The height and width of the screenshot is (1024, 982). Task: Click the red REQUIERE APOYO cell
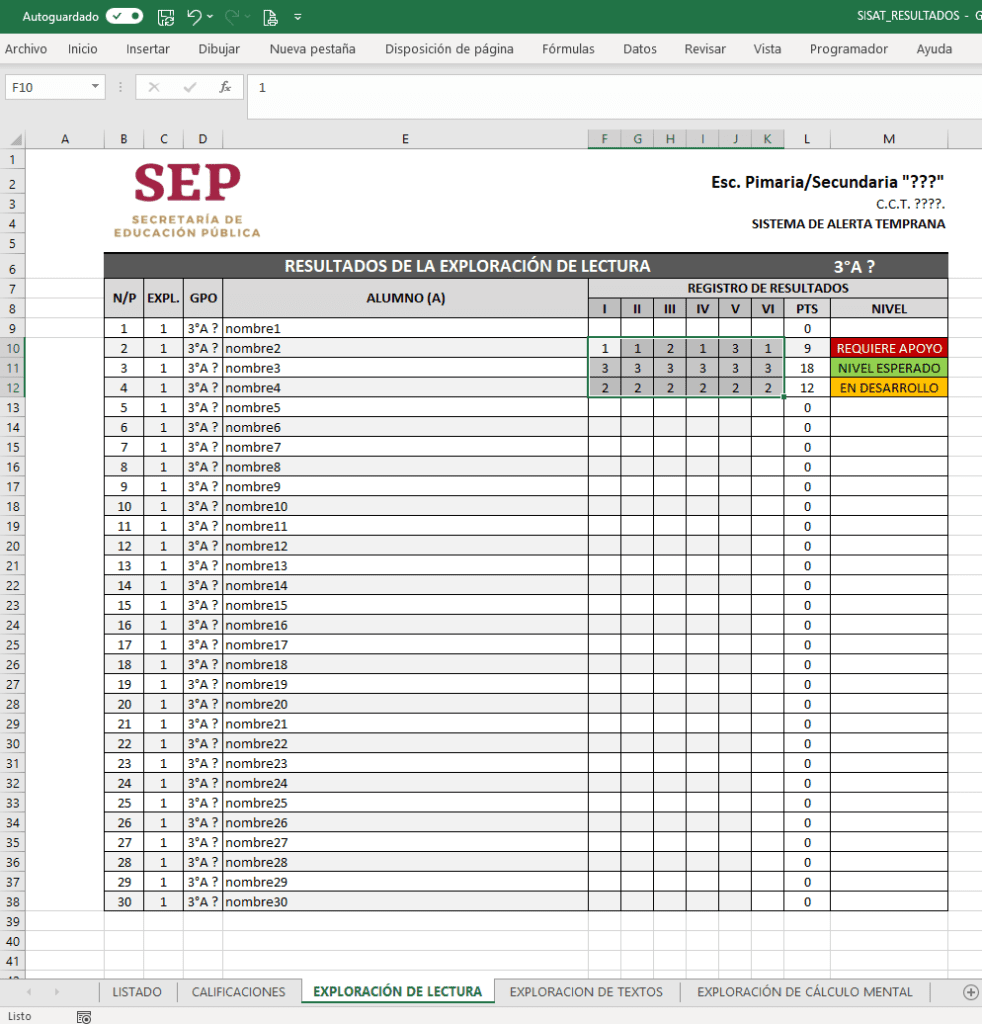click(889, 348)
